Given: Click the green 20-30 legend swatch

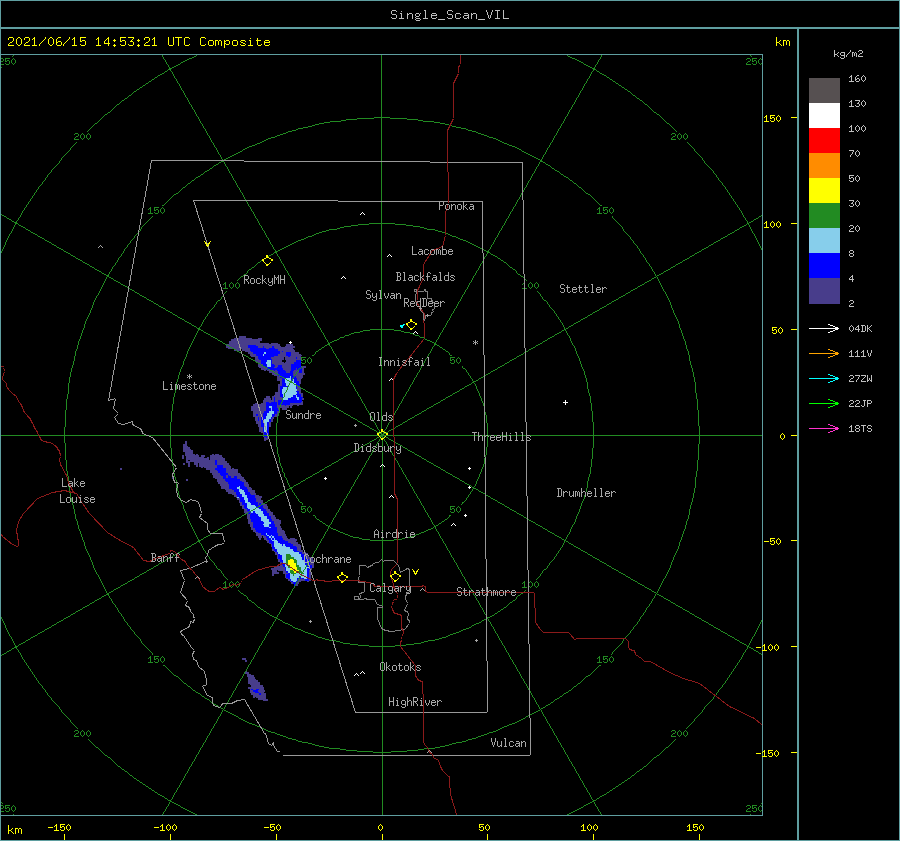Looking at the screenshot, I should (824, 215).
